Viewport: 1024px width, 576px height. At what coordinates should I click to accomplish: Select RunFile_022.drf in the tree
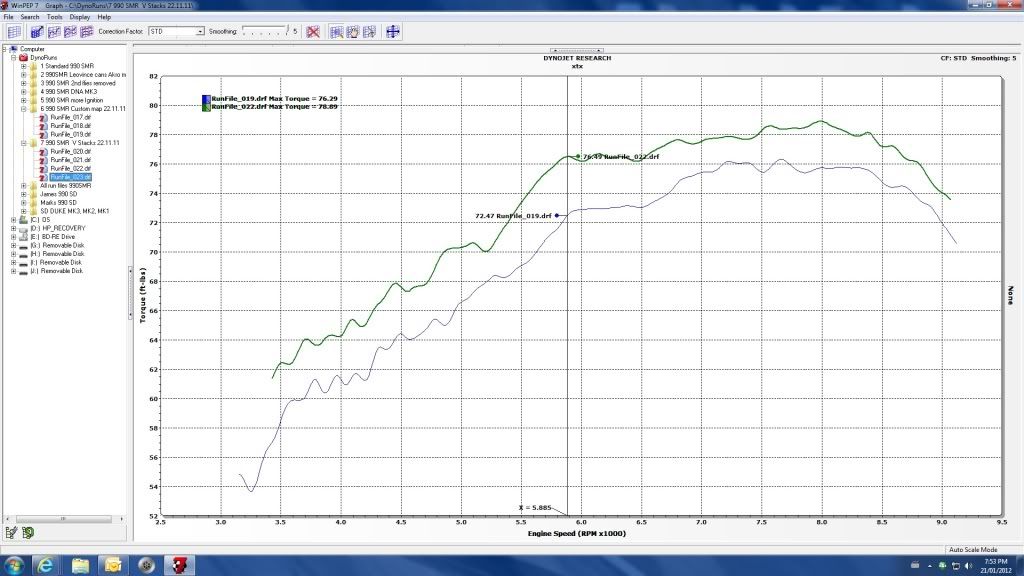click(x=70, y=168)
